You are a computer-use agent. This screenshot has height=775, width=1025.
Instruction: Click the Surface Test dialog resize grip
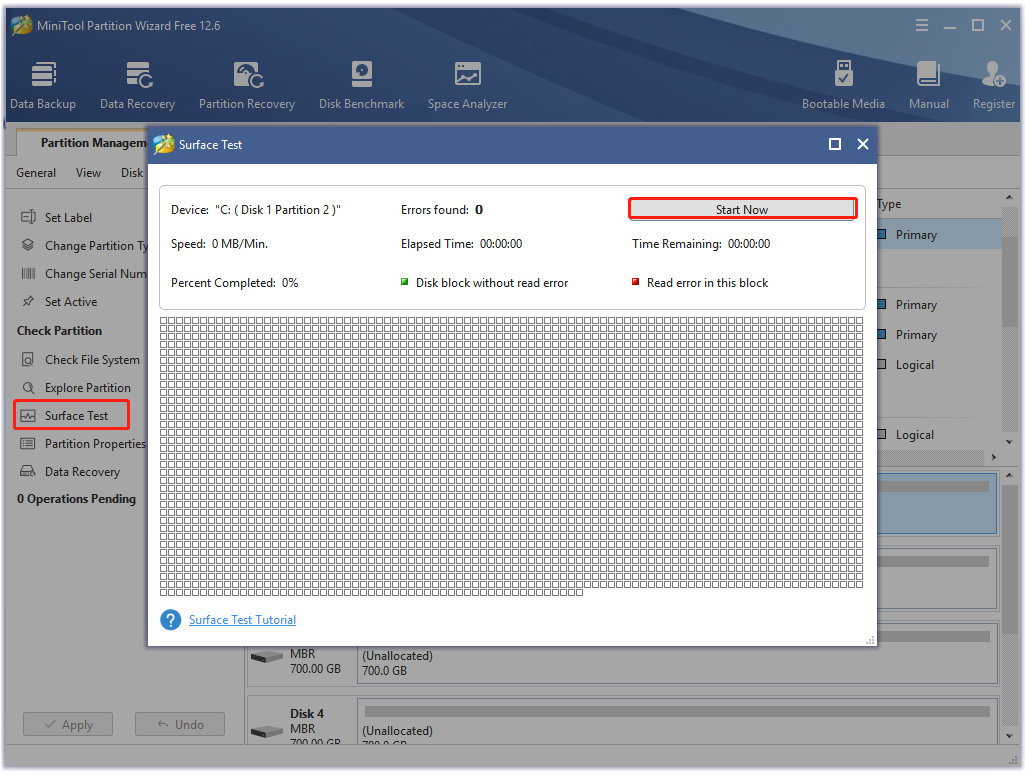coord(870,640)
